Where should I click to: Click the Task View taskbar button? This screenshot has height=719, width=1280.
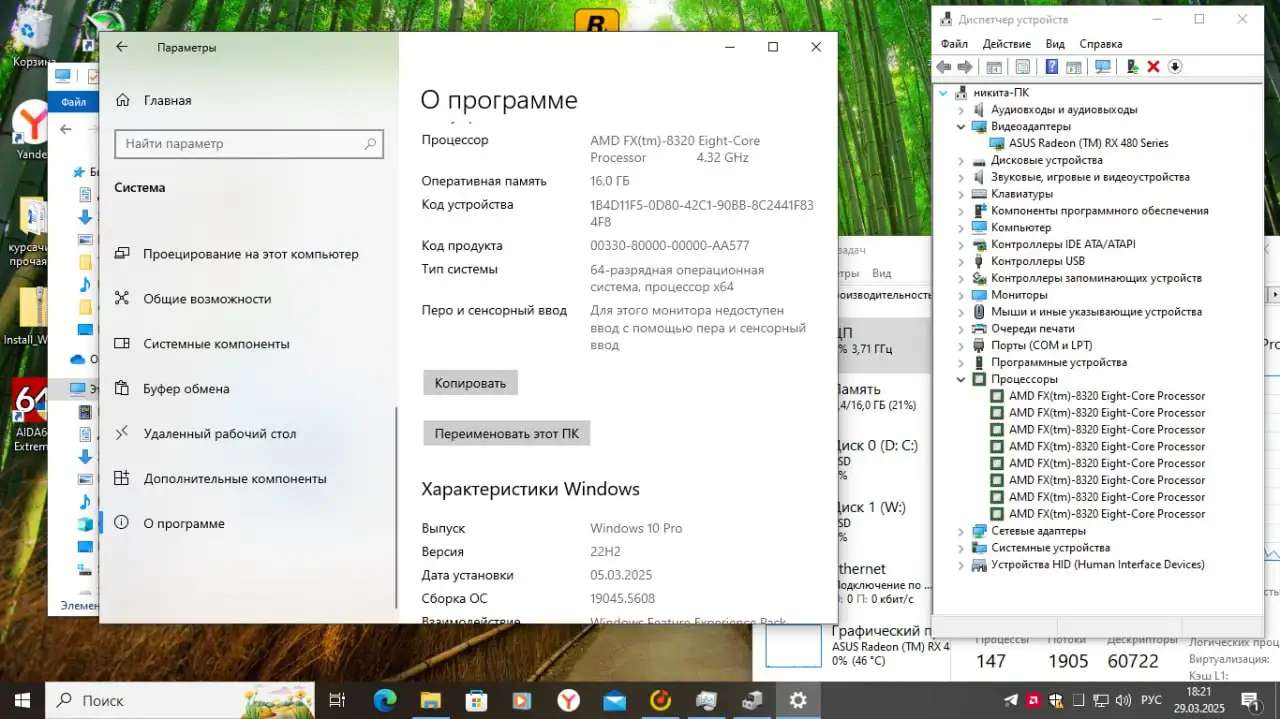coord(337,700)
